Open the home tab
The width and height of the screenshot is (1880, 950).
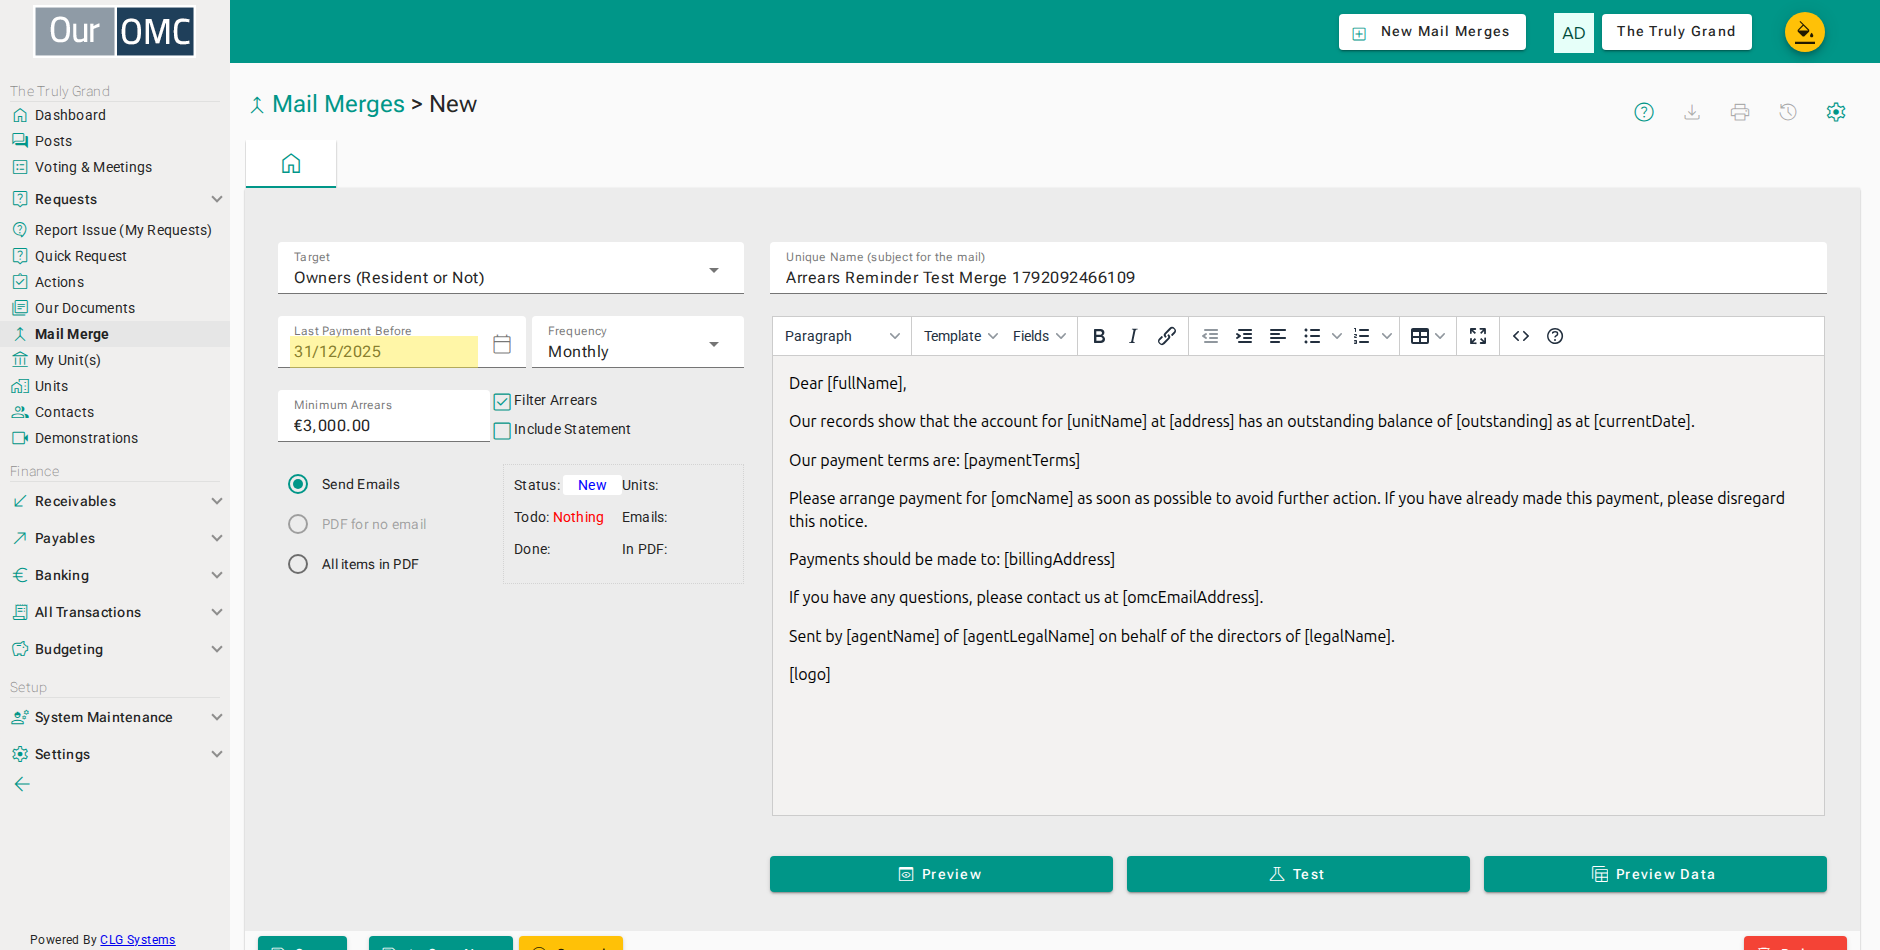tap(291, 163)
